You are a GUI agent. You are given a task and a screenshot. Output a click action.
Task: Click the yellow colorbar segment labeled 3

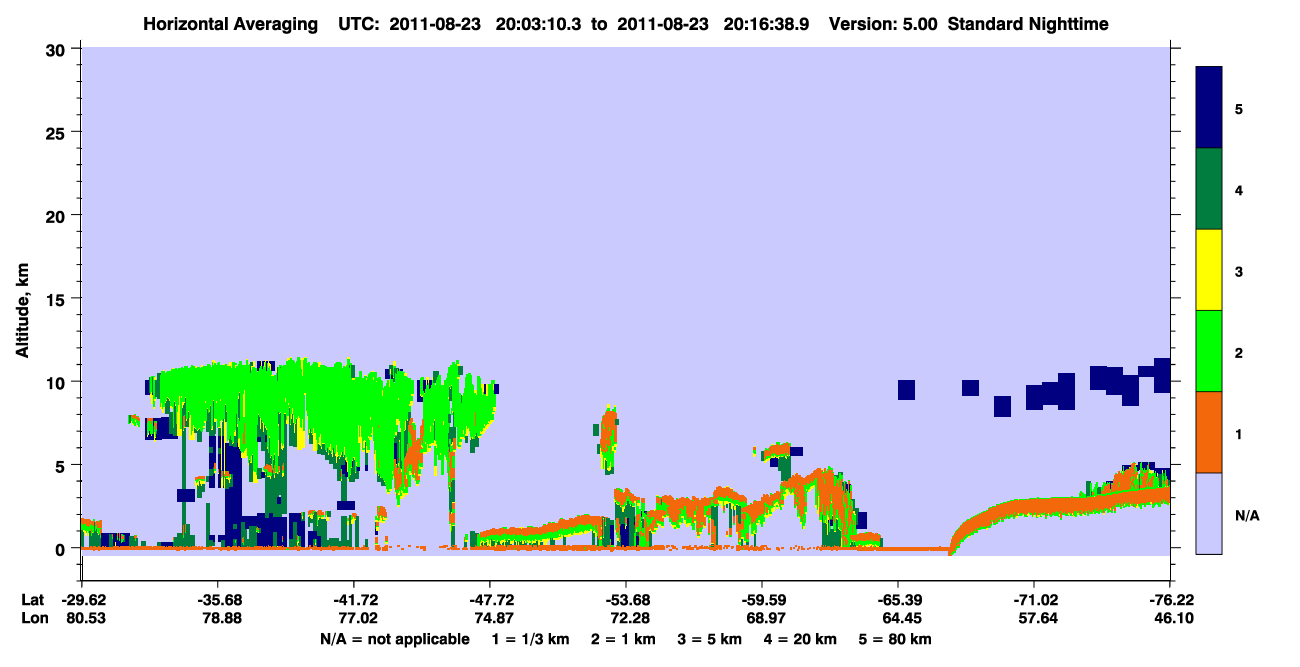click(1209, 270)
